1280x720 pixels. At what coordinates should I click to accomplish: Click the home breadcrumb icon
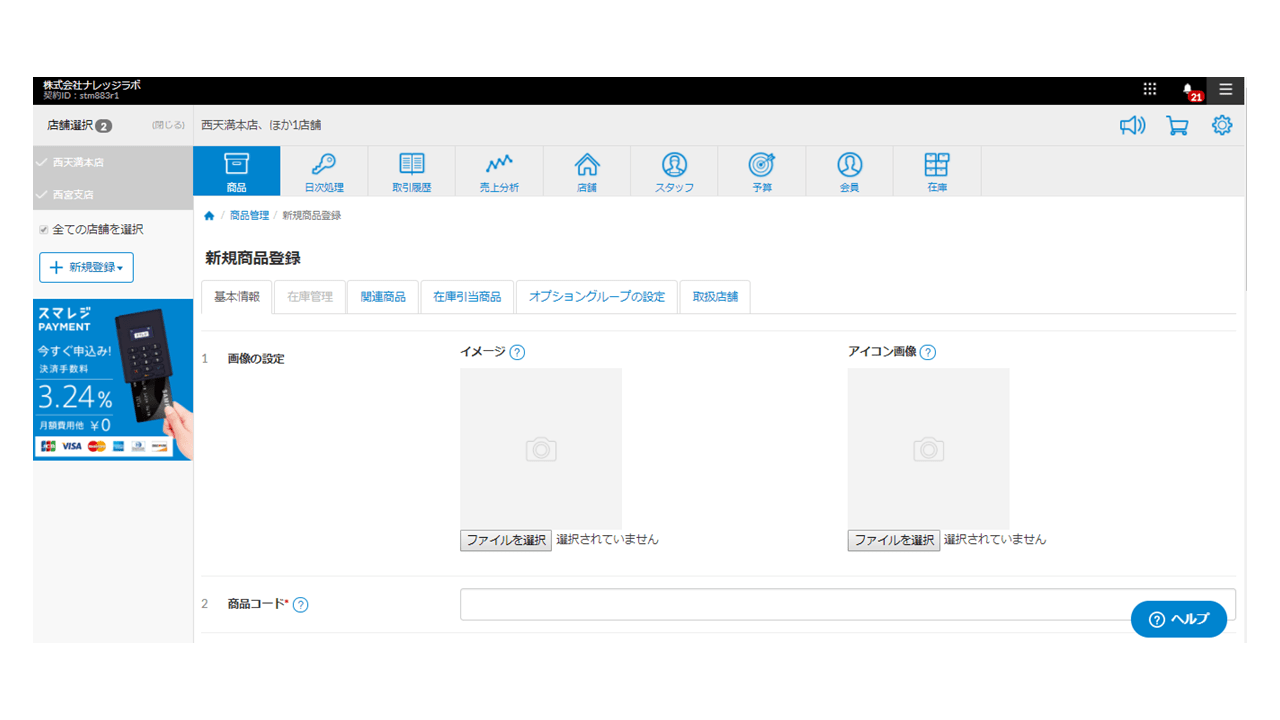pyautogui.click(x=209, y=216)
